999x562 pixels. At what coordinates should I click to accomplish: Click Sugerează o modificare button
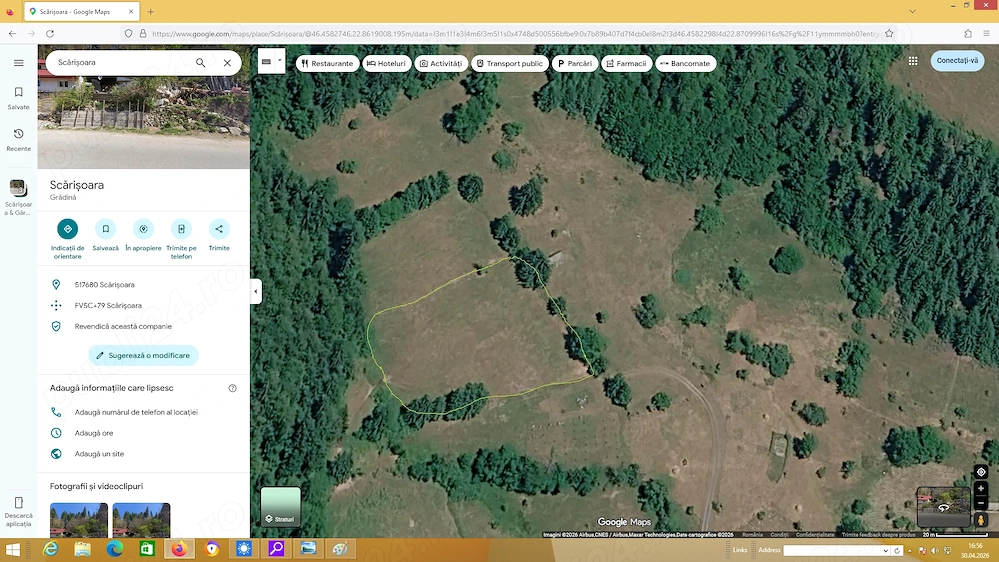pyautogui.click(x=143, y=356)
